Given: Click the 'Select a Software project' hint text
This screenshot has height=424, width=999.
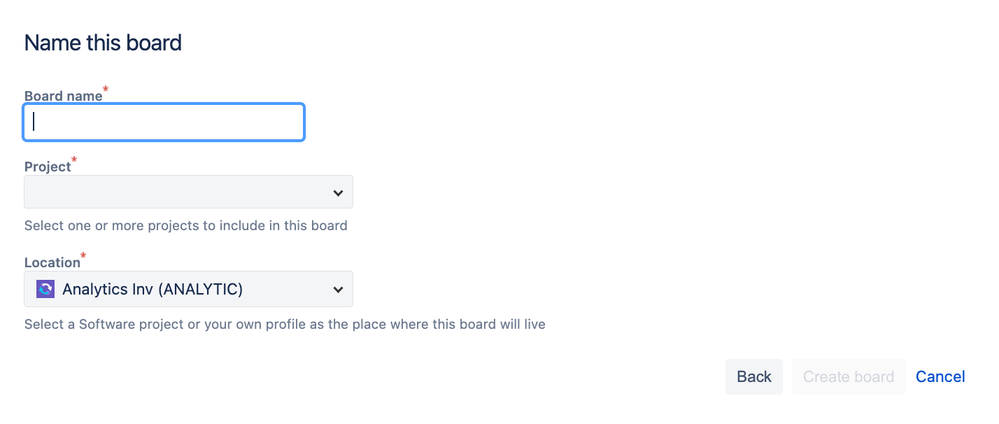Looking at the screenshot, I should (285, 324).
